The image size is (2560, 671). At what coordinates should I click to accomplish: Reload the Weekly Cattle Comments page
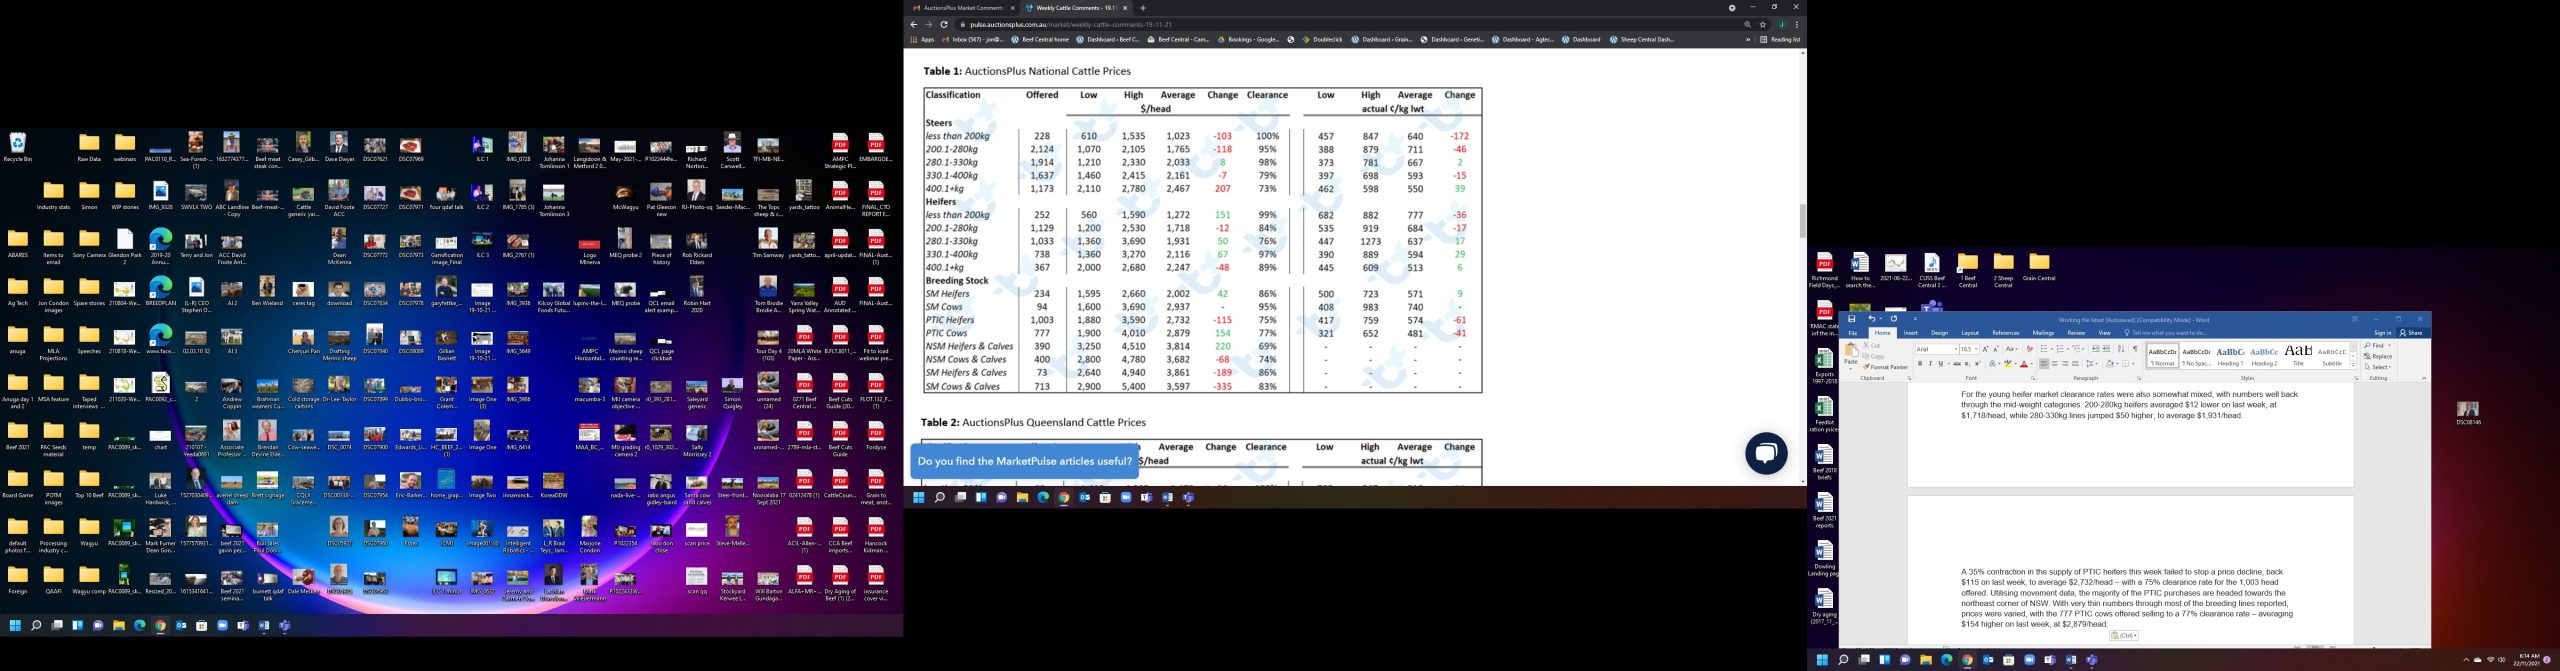click(944, 24)
